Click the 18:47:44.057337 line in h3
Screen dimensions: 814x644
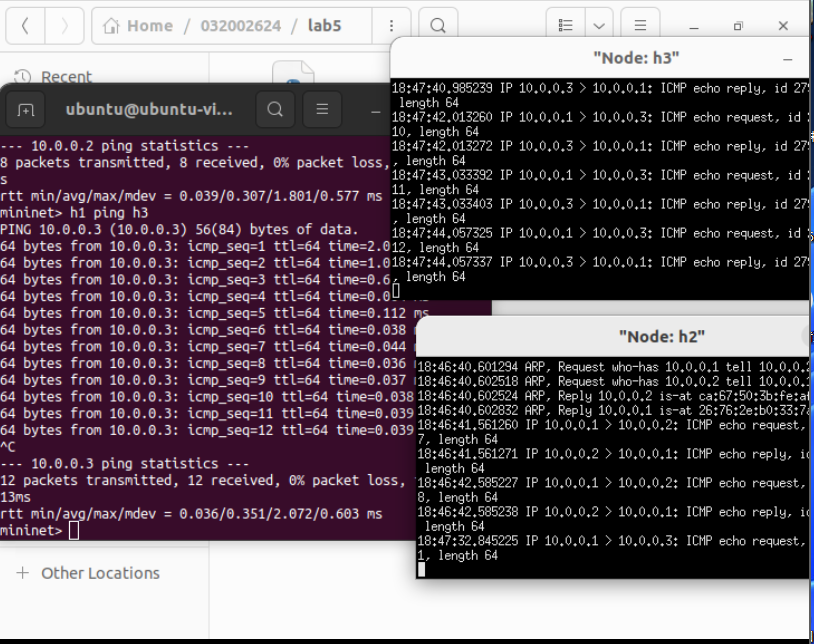coord(600,262)
